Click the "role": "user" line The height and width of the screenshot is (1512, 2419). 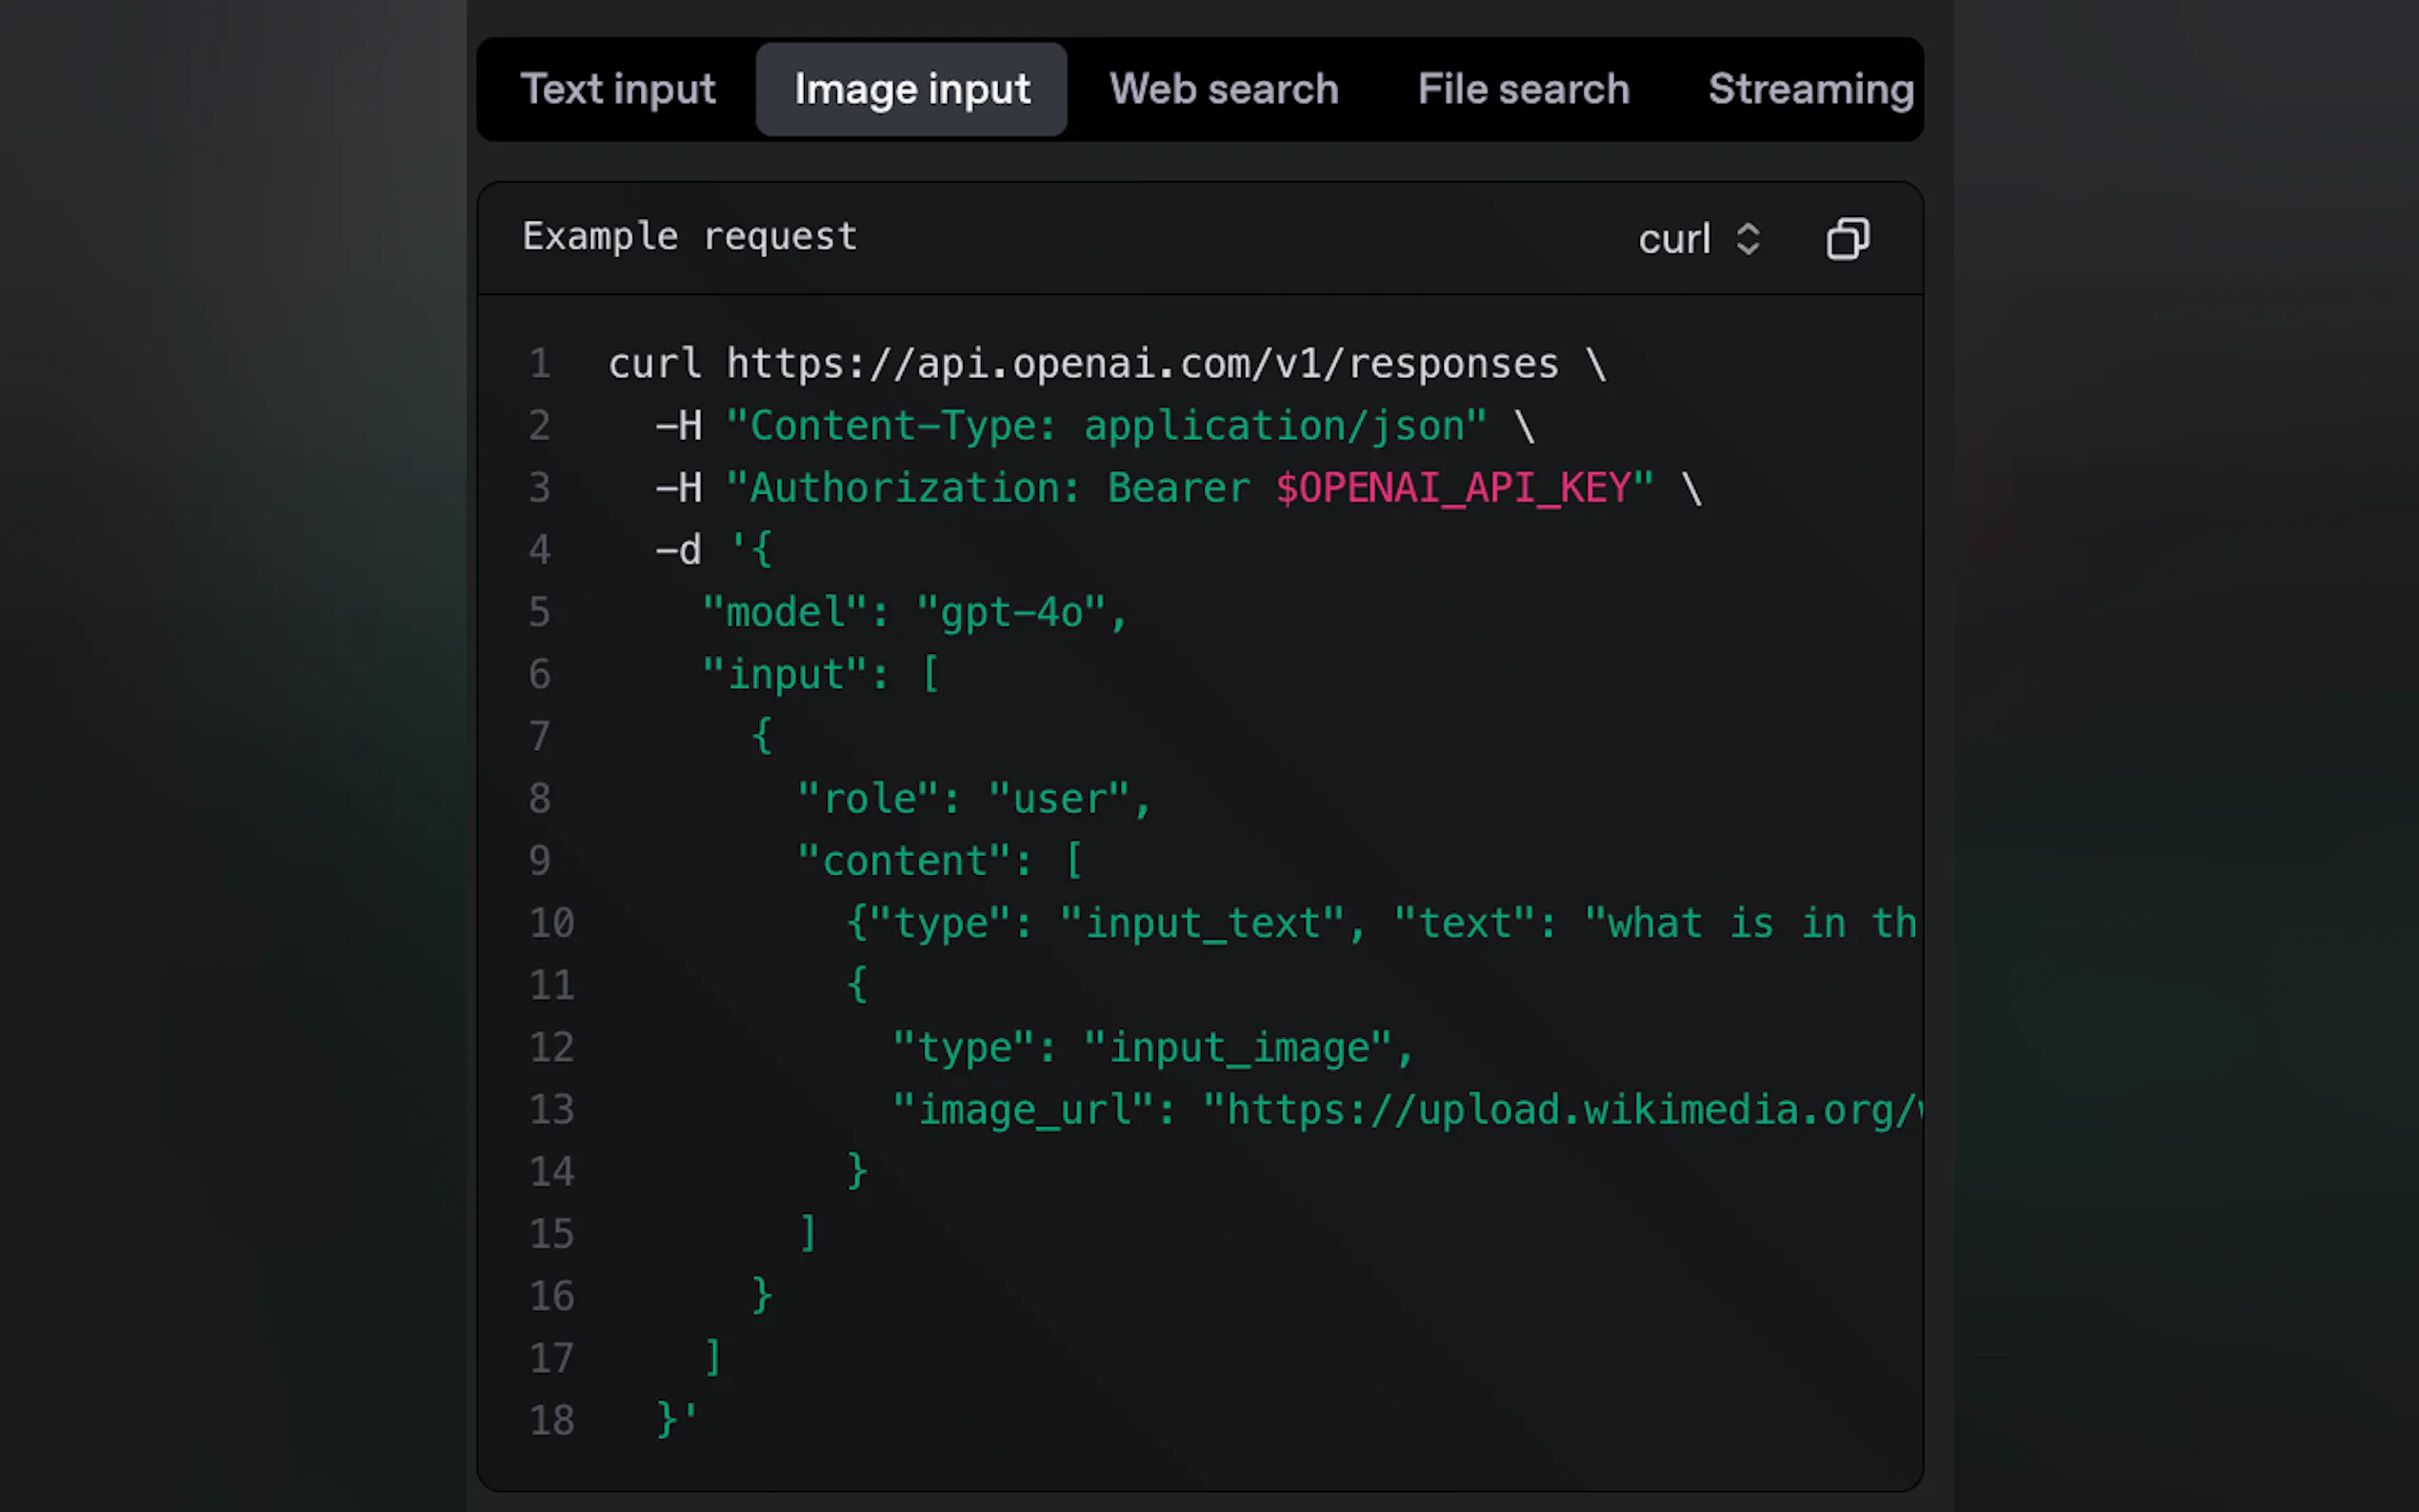[973, 799]
